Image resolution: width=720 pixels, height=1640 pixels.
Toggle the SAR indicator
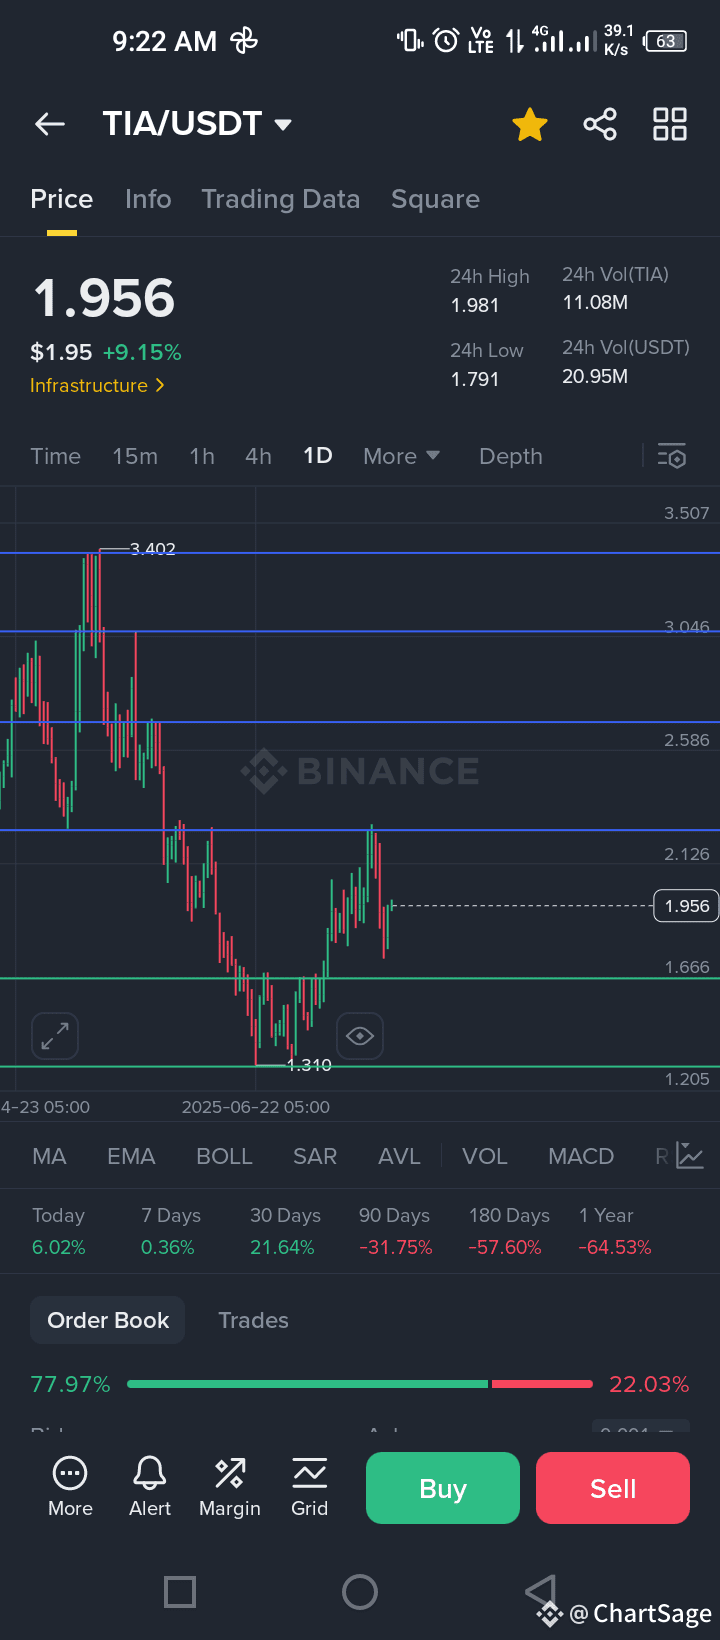click(x=315, y=1156)
